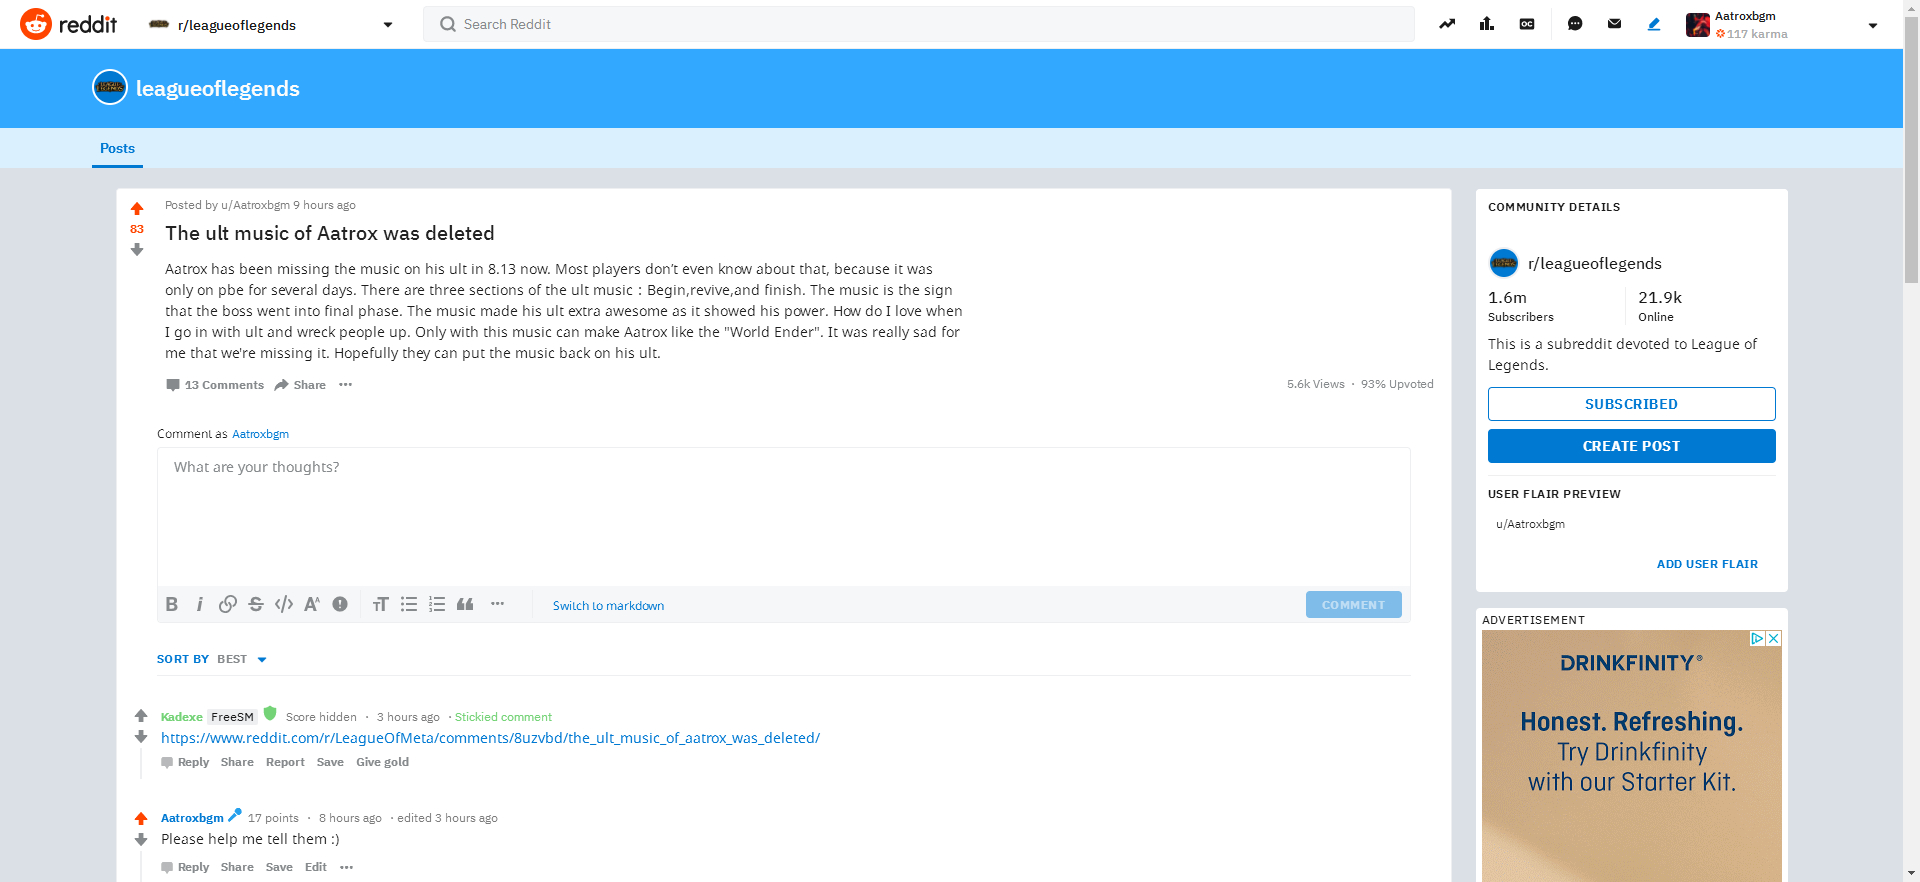The image size is (1920, 882).
Task: Expand the r/leagueoflegends community dropdown
Action: coord(388,25)
